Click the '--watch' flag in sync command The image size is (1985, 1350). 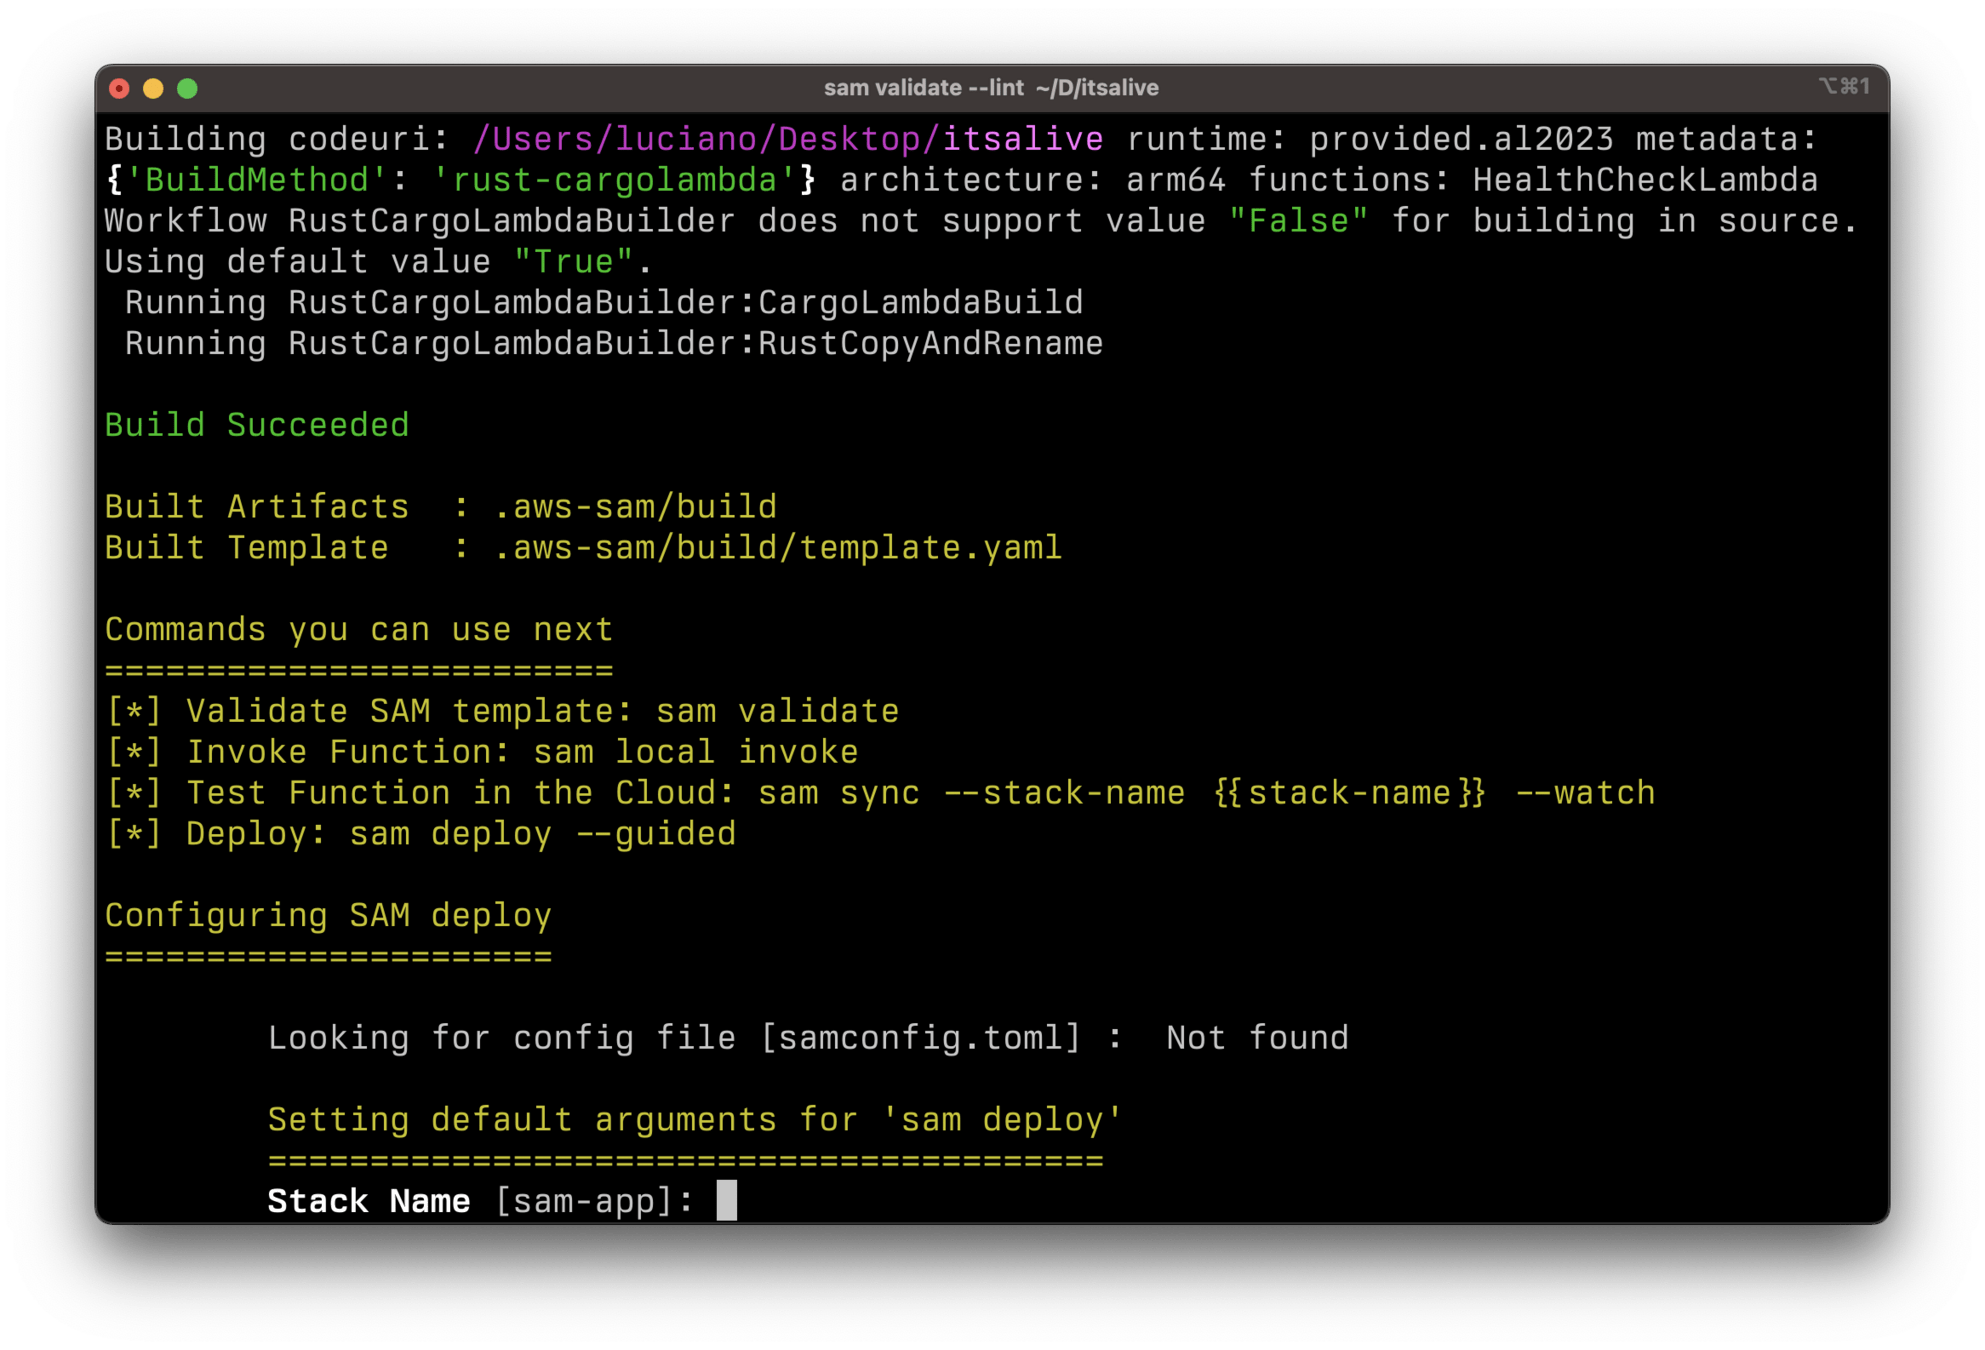pyautogui.click(x=1585, y=793)
